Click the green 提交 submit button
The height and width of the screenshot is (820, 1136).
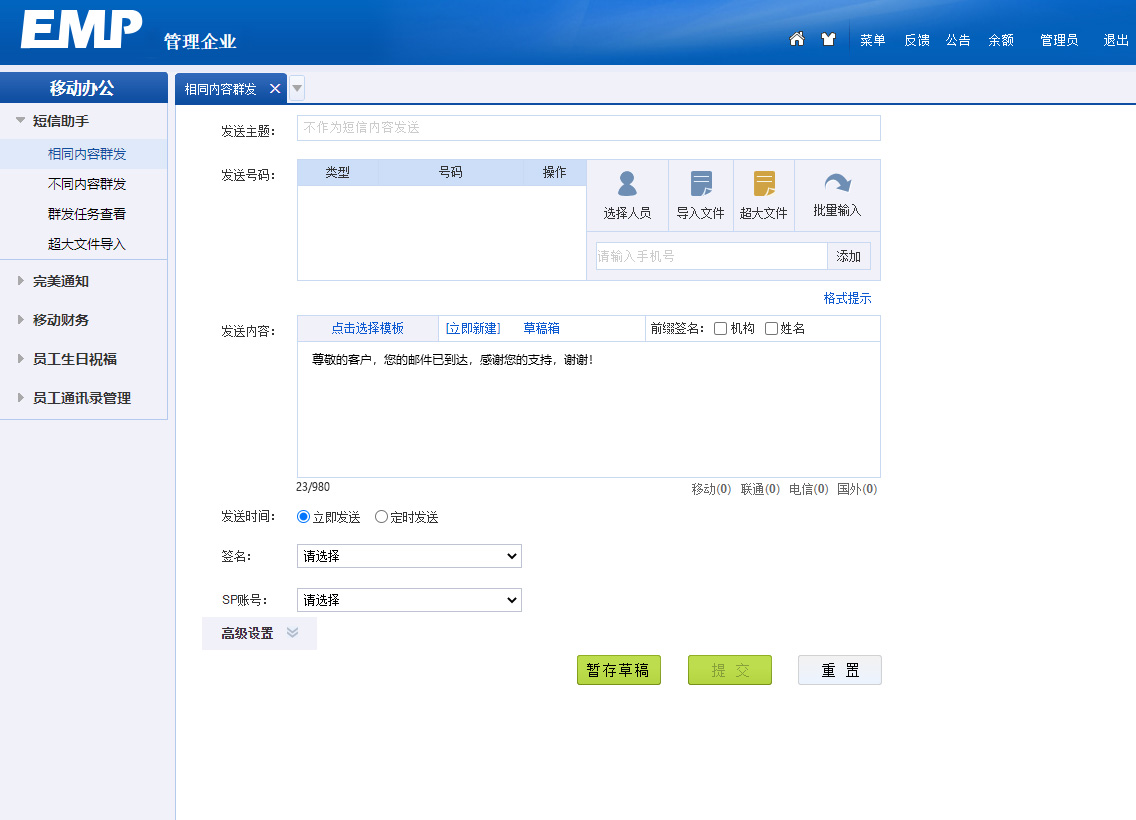click(x=729, y=670)
